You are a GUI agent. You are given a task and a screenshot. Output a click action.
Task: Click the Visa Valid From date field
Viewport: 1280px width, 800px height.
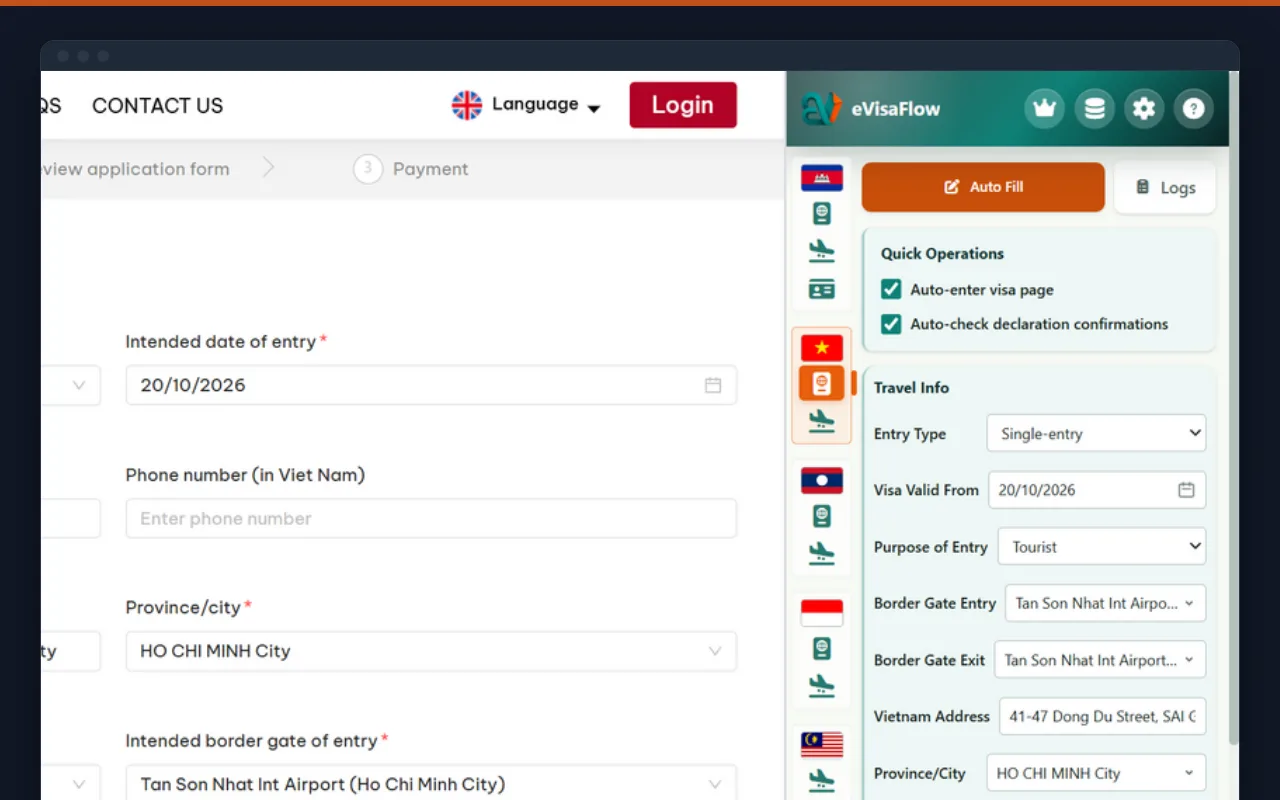point(1097,490)
